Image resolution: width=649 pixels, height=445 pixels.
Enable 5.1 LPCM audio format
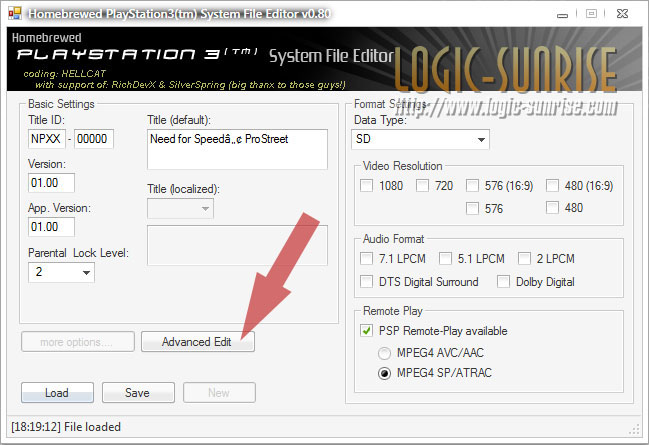pyautogui.click(x=445, y=258)
